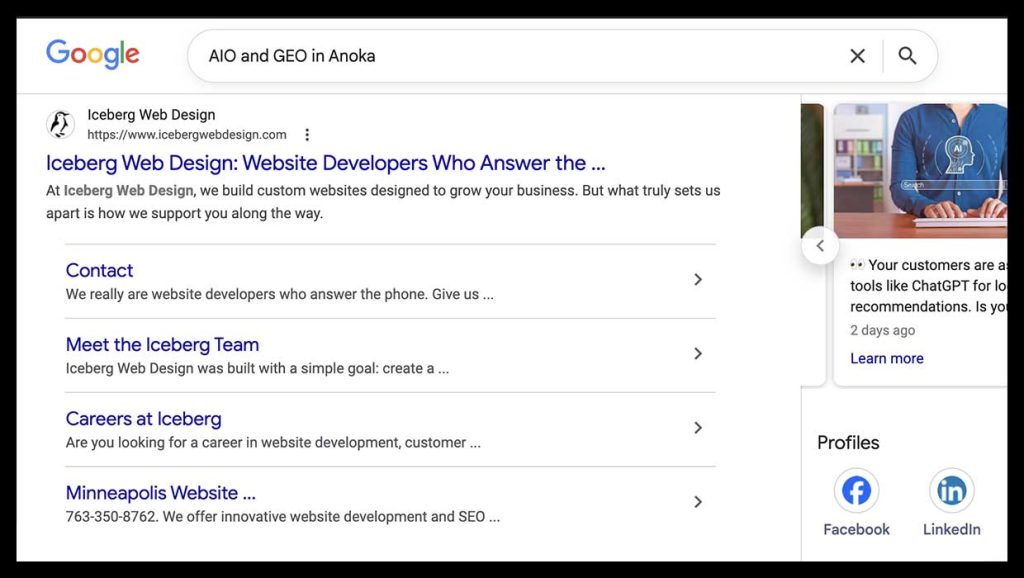Click the '2 days ago' post timestamp
This screenshot has width=1024, height=578.
click(x=882, y=330)
